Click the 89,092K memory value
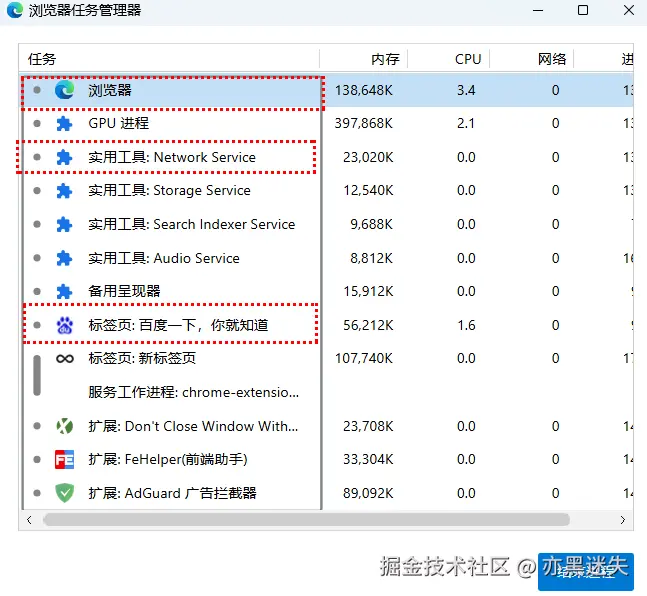647x596 pixels. click(x=368, y=493)
